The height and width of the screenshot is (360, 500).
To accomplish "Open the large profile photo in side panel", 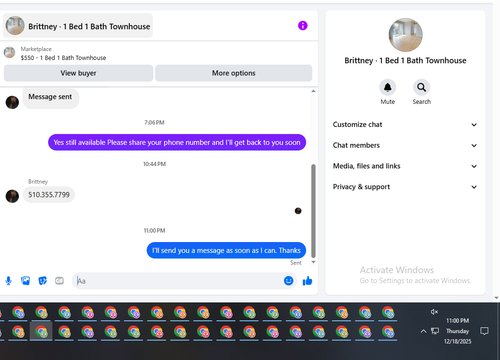I will click(405, 35).
